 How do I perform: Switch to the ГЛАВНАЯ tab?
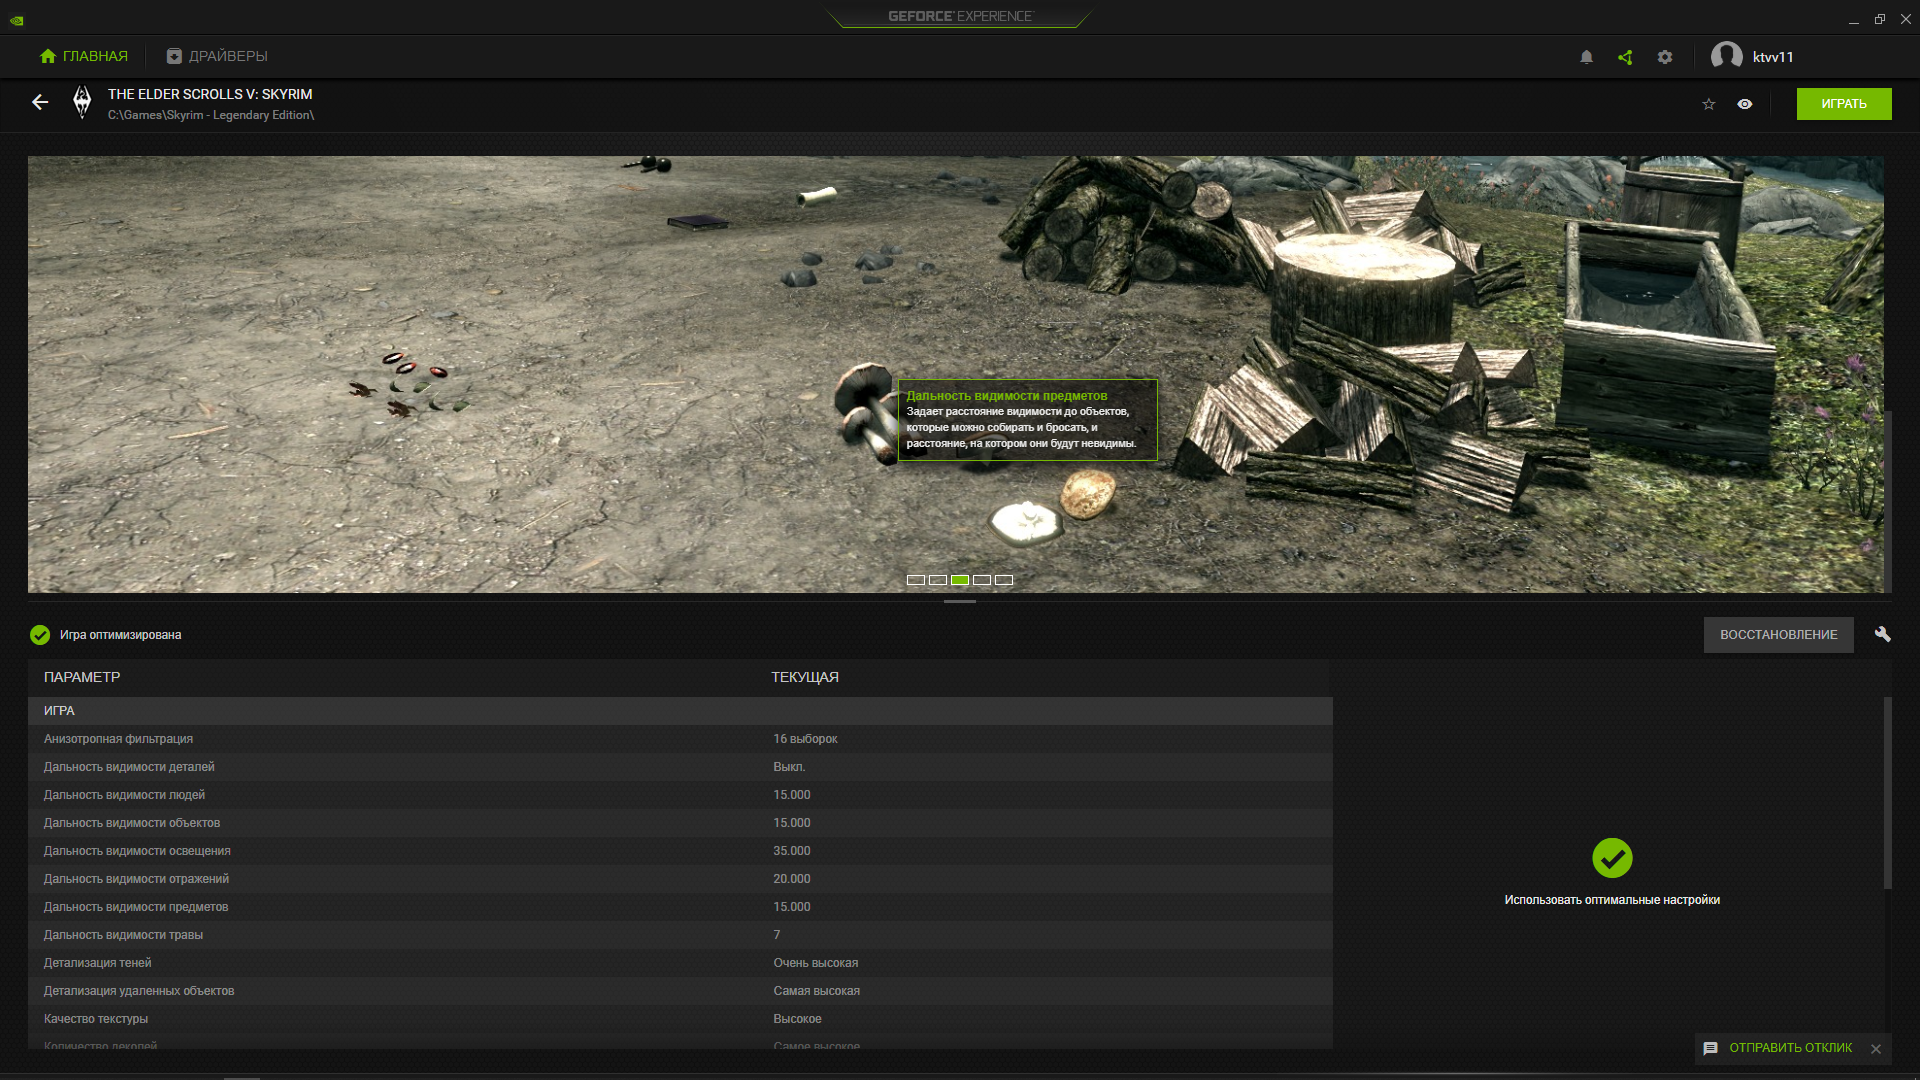pyautogui.click(x=84, y=56)
